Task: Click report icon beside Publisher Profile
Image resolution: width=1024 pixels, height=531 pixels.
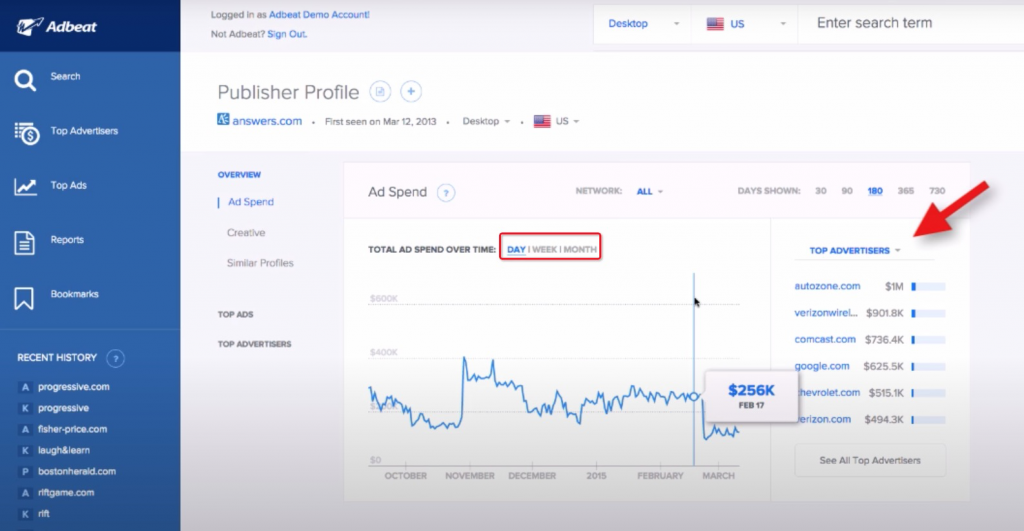Action: tap(380, 91)
